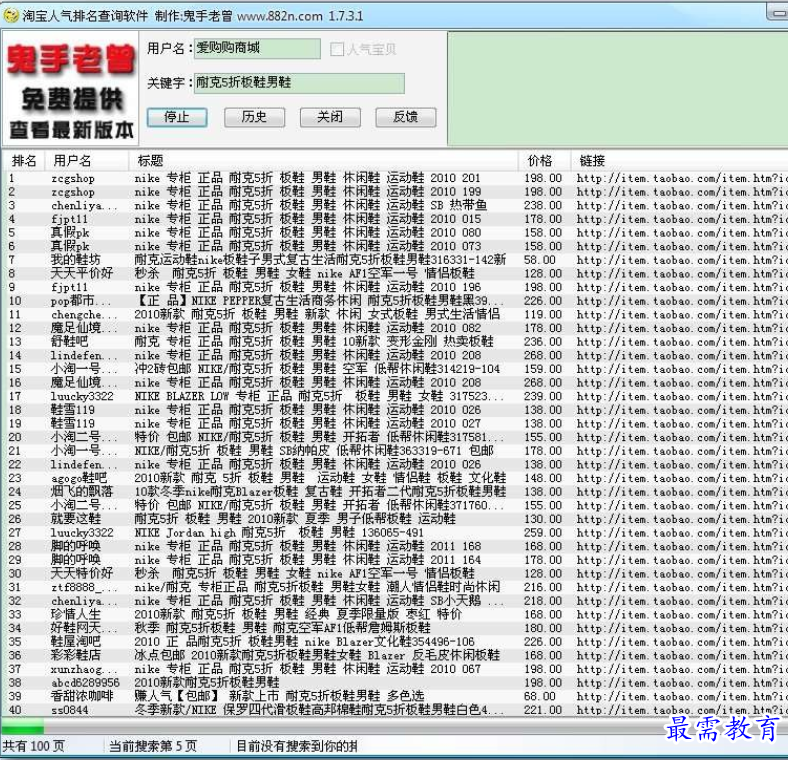Focus the 关键字 input field
The width and height of the screenshot is (788, 760).
tap(300, 83)
